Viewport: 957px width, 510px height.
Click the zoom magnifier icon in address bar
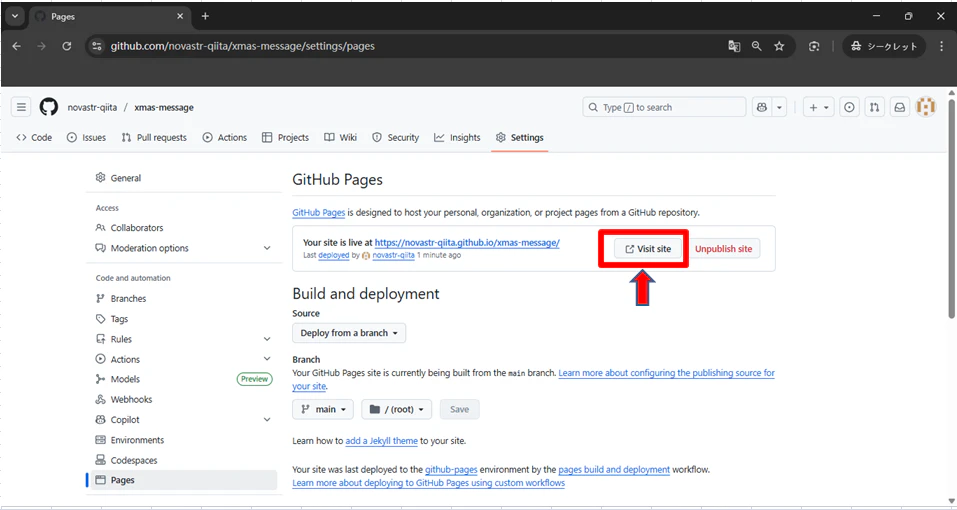click(757, 46)
